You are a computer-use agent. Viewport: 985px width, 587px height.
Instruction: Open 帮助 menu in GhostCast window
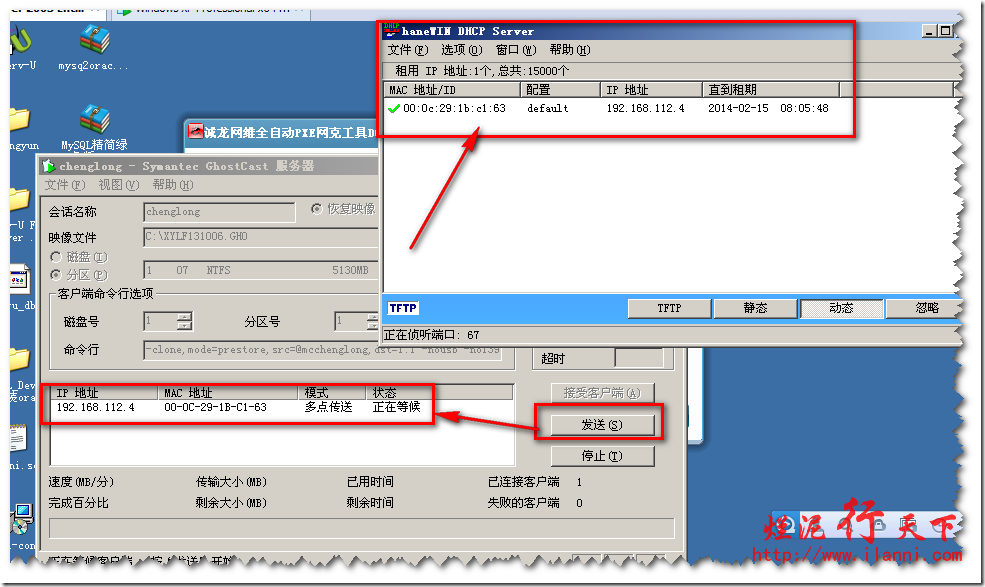click(x=173, y=185)
